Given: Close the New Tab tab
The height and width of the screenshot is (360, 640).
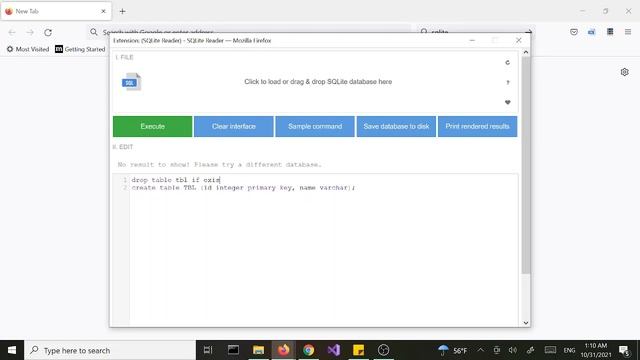Looking at the screenshot, I should [x=103, y=11].
